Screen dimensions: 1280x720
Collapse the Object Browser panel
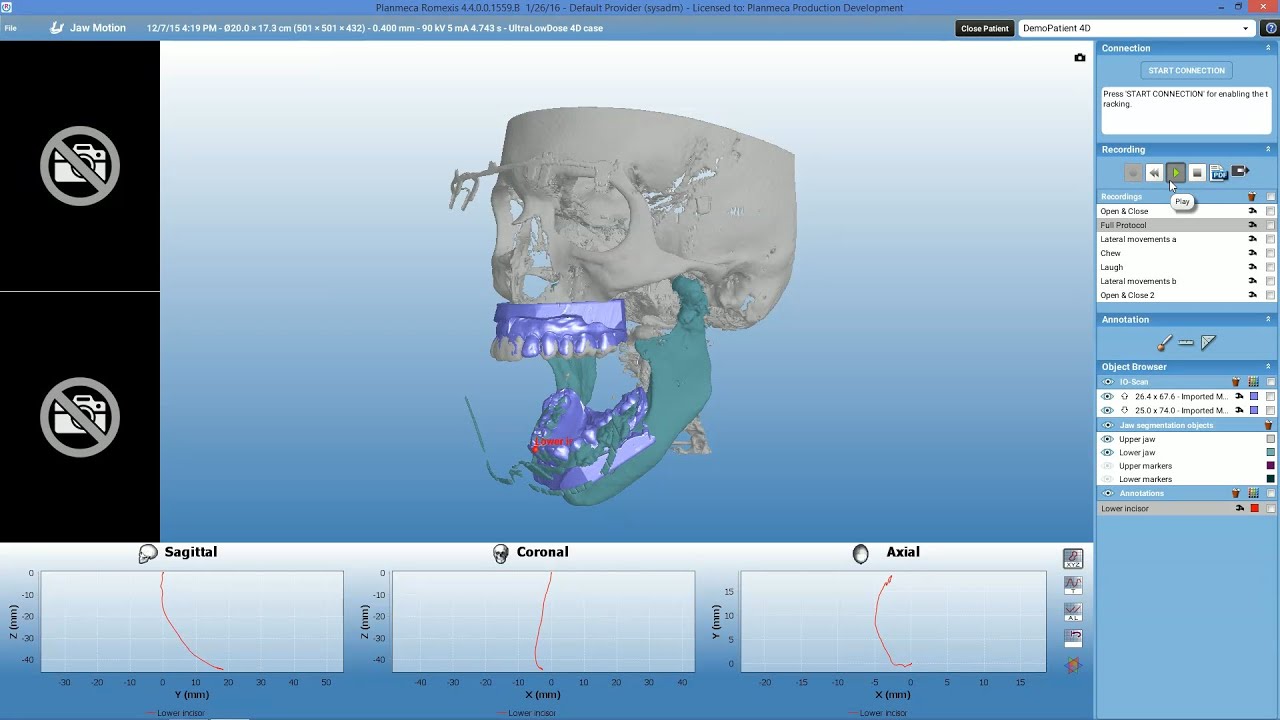pos(1268,366)
